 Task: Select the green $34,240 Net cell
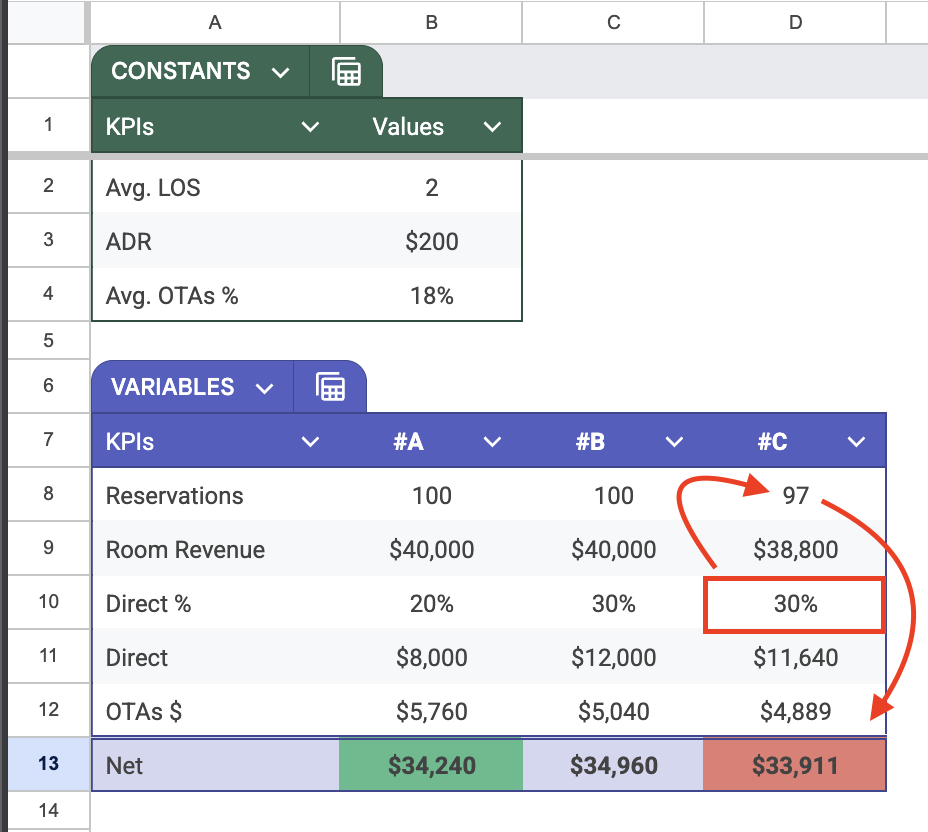coord(431,766)
